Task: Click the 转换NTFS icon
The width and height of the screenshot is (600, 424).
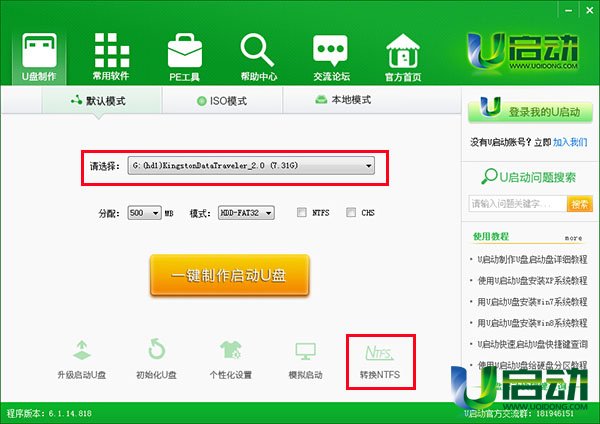Action: click(x=379, y=352)
